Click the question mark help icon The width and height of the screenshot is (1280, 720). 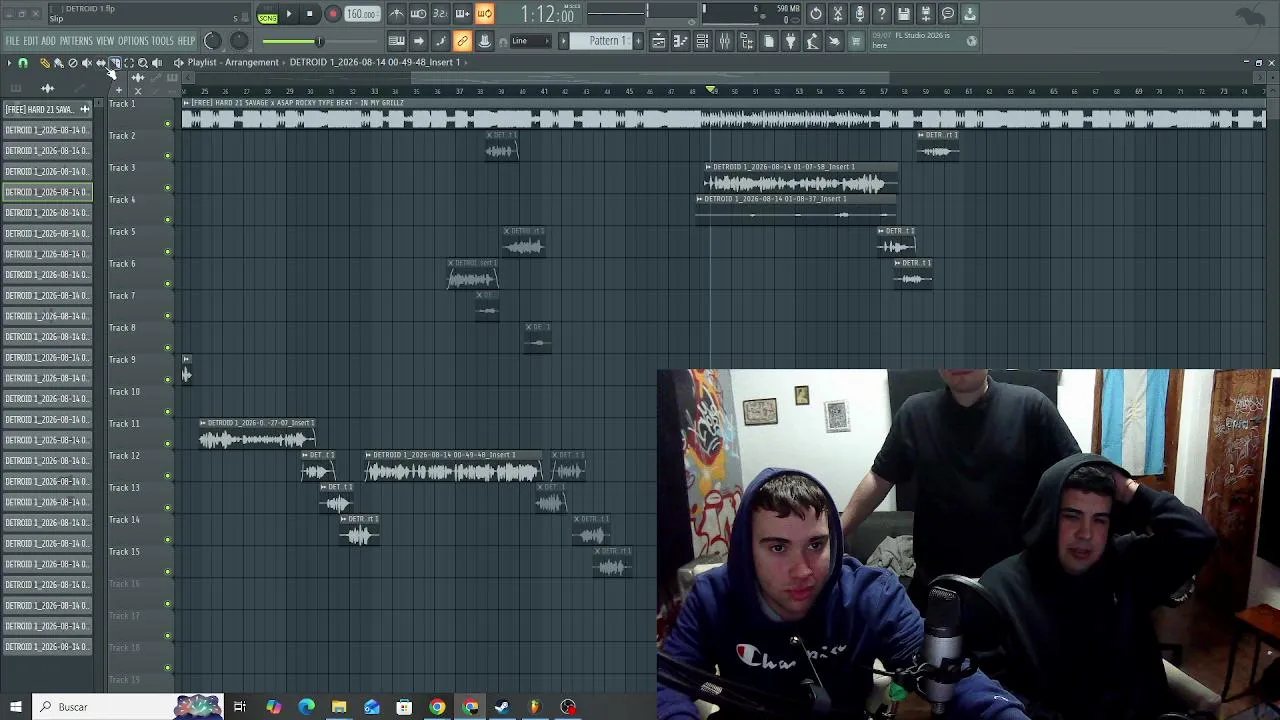click(882, 14)
